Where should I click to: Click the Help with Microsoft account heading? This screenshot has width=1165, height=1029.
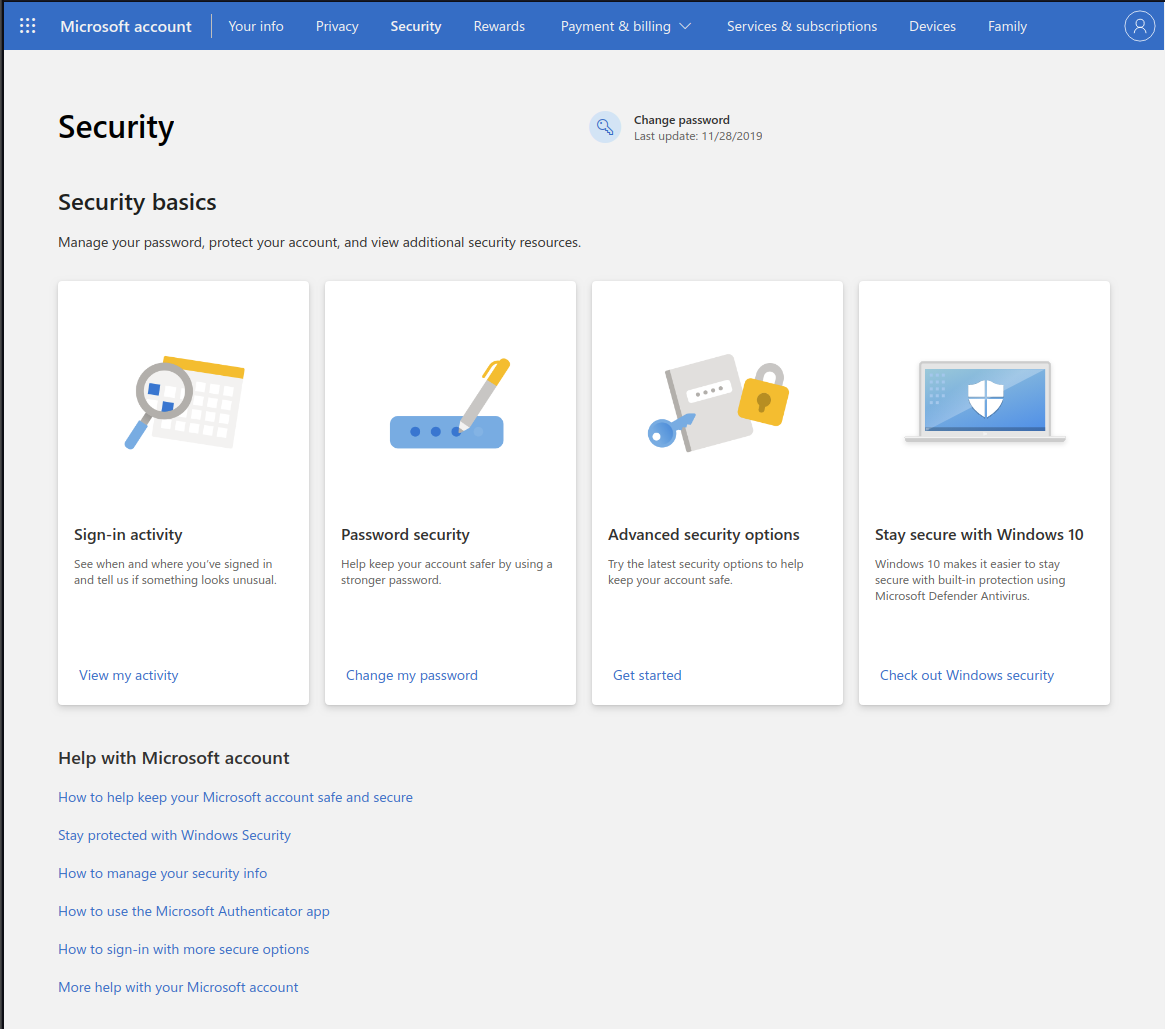[x=174, y=758]
